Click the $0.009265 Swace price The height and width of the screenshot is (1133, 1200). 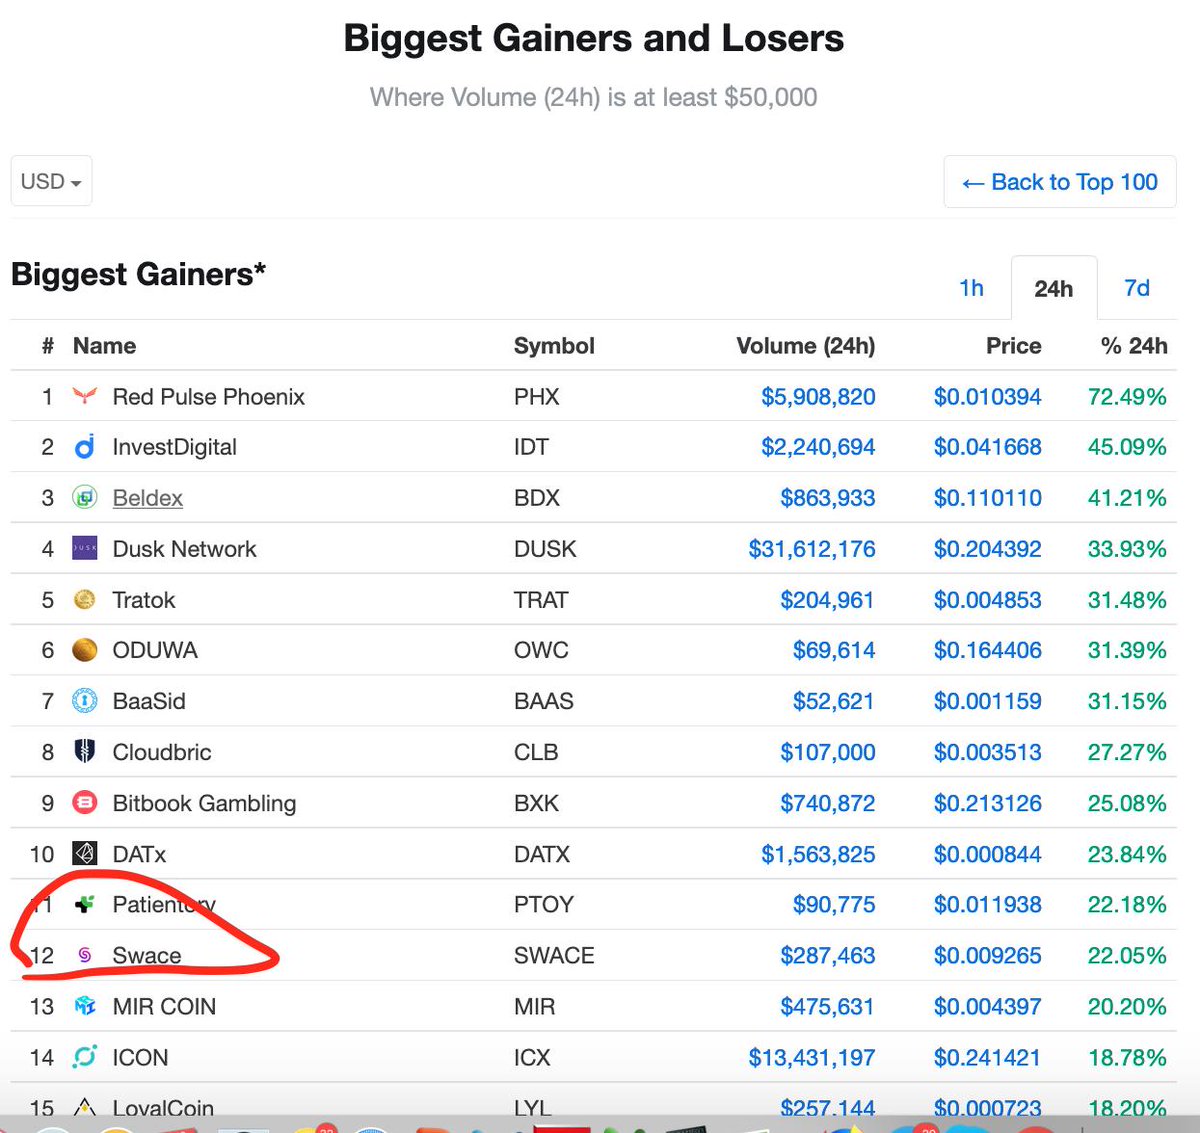point(988,955)
